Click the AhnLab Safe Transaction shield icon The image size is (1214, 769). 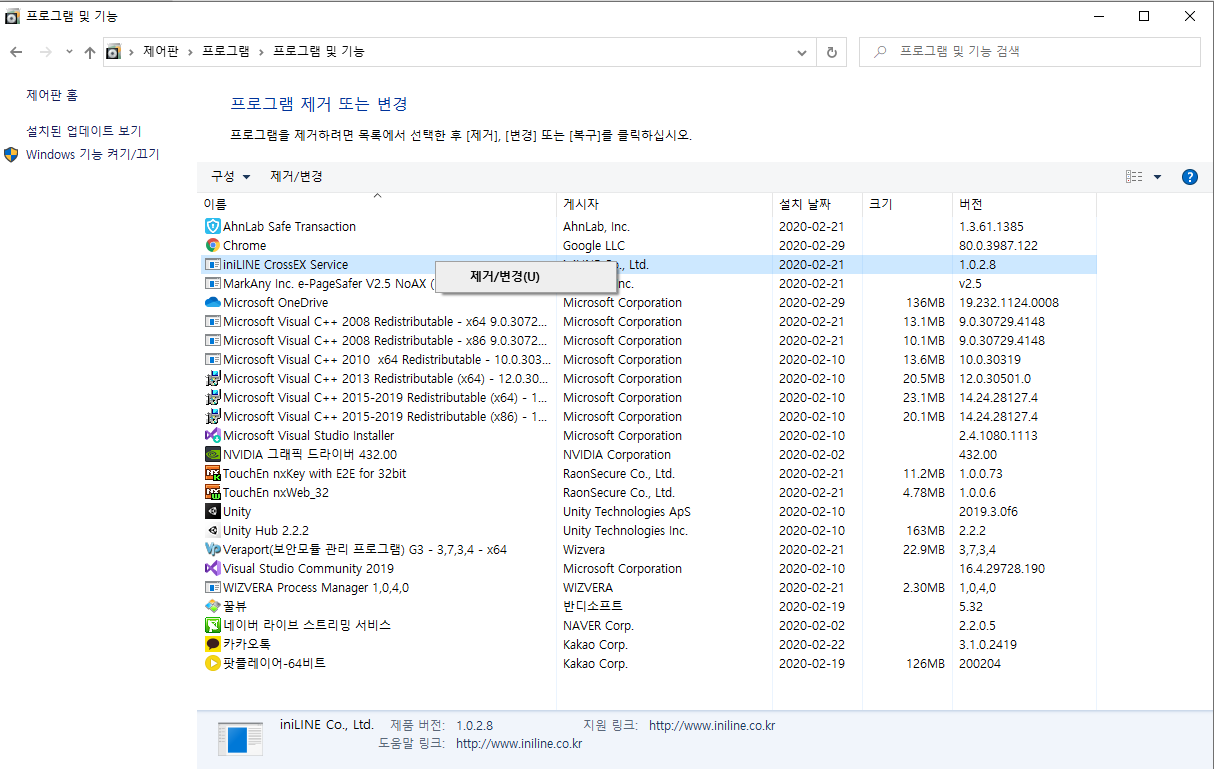tap(212, 227)
